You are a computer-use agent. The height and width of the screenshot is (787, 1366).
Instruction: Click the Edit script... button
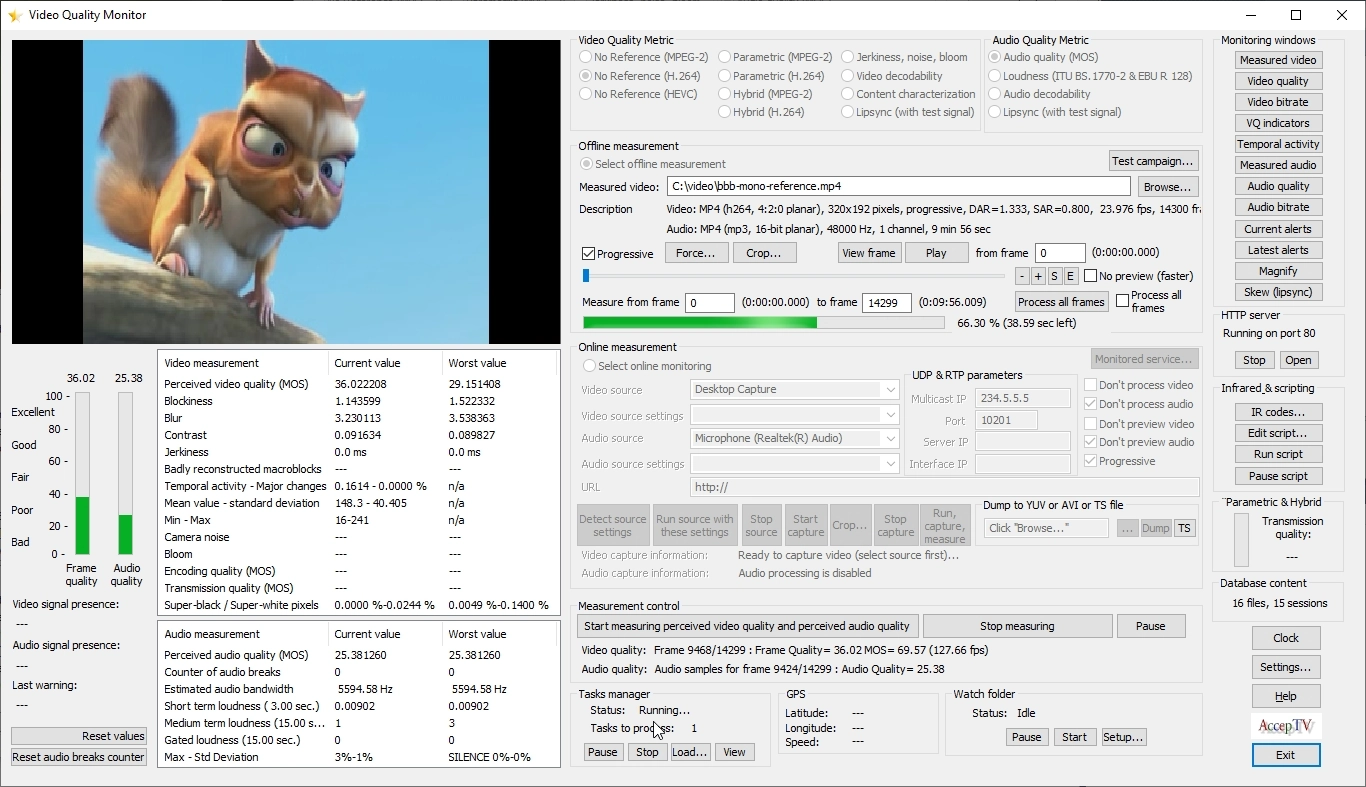pos(1278,433)
